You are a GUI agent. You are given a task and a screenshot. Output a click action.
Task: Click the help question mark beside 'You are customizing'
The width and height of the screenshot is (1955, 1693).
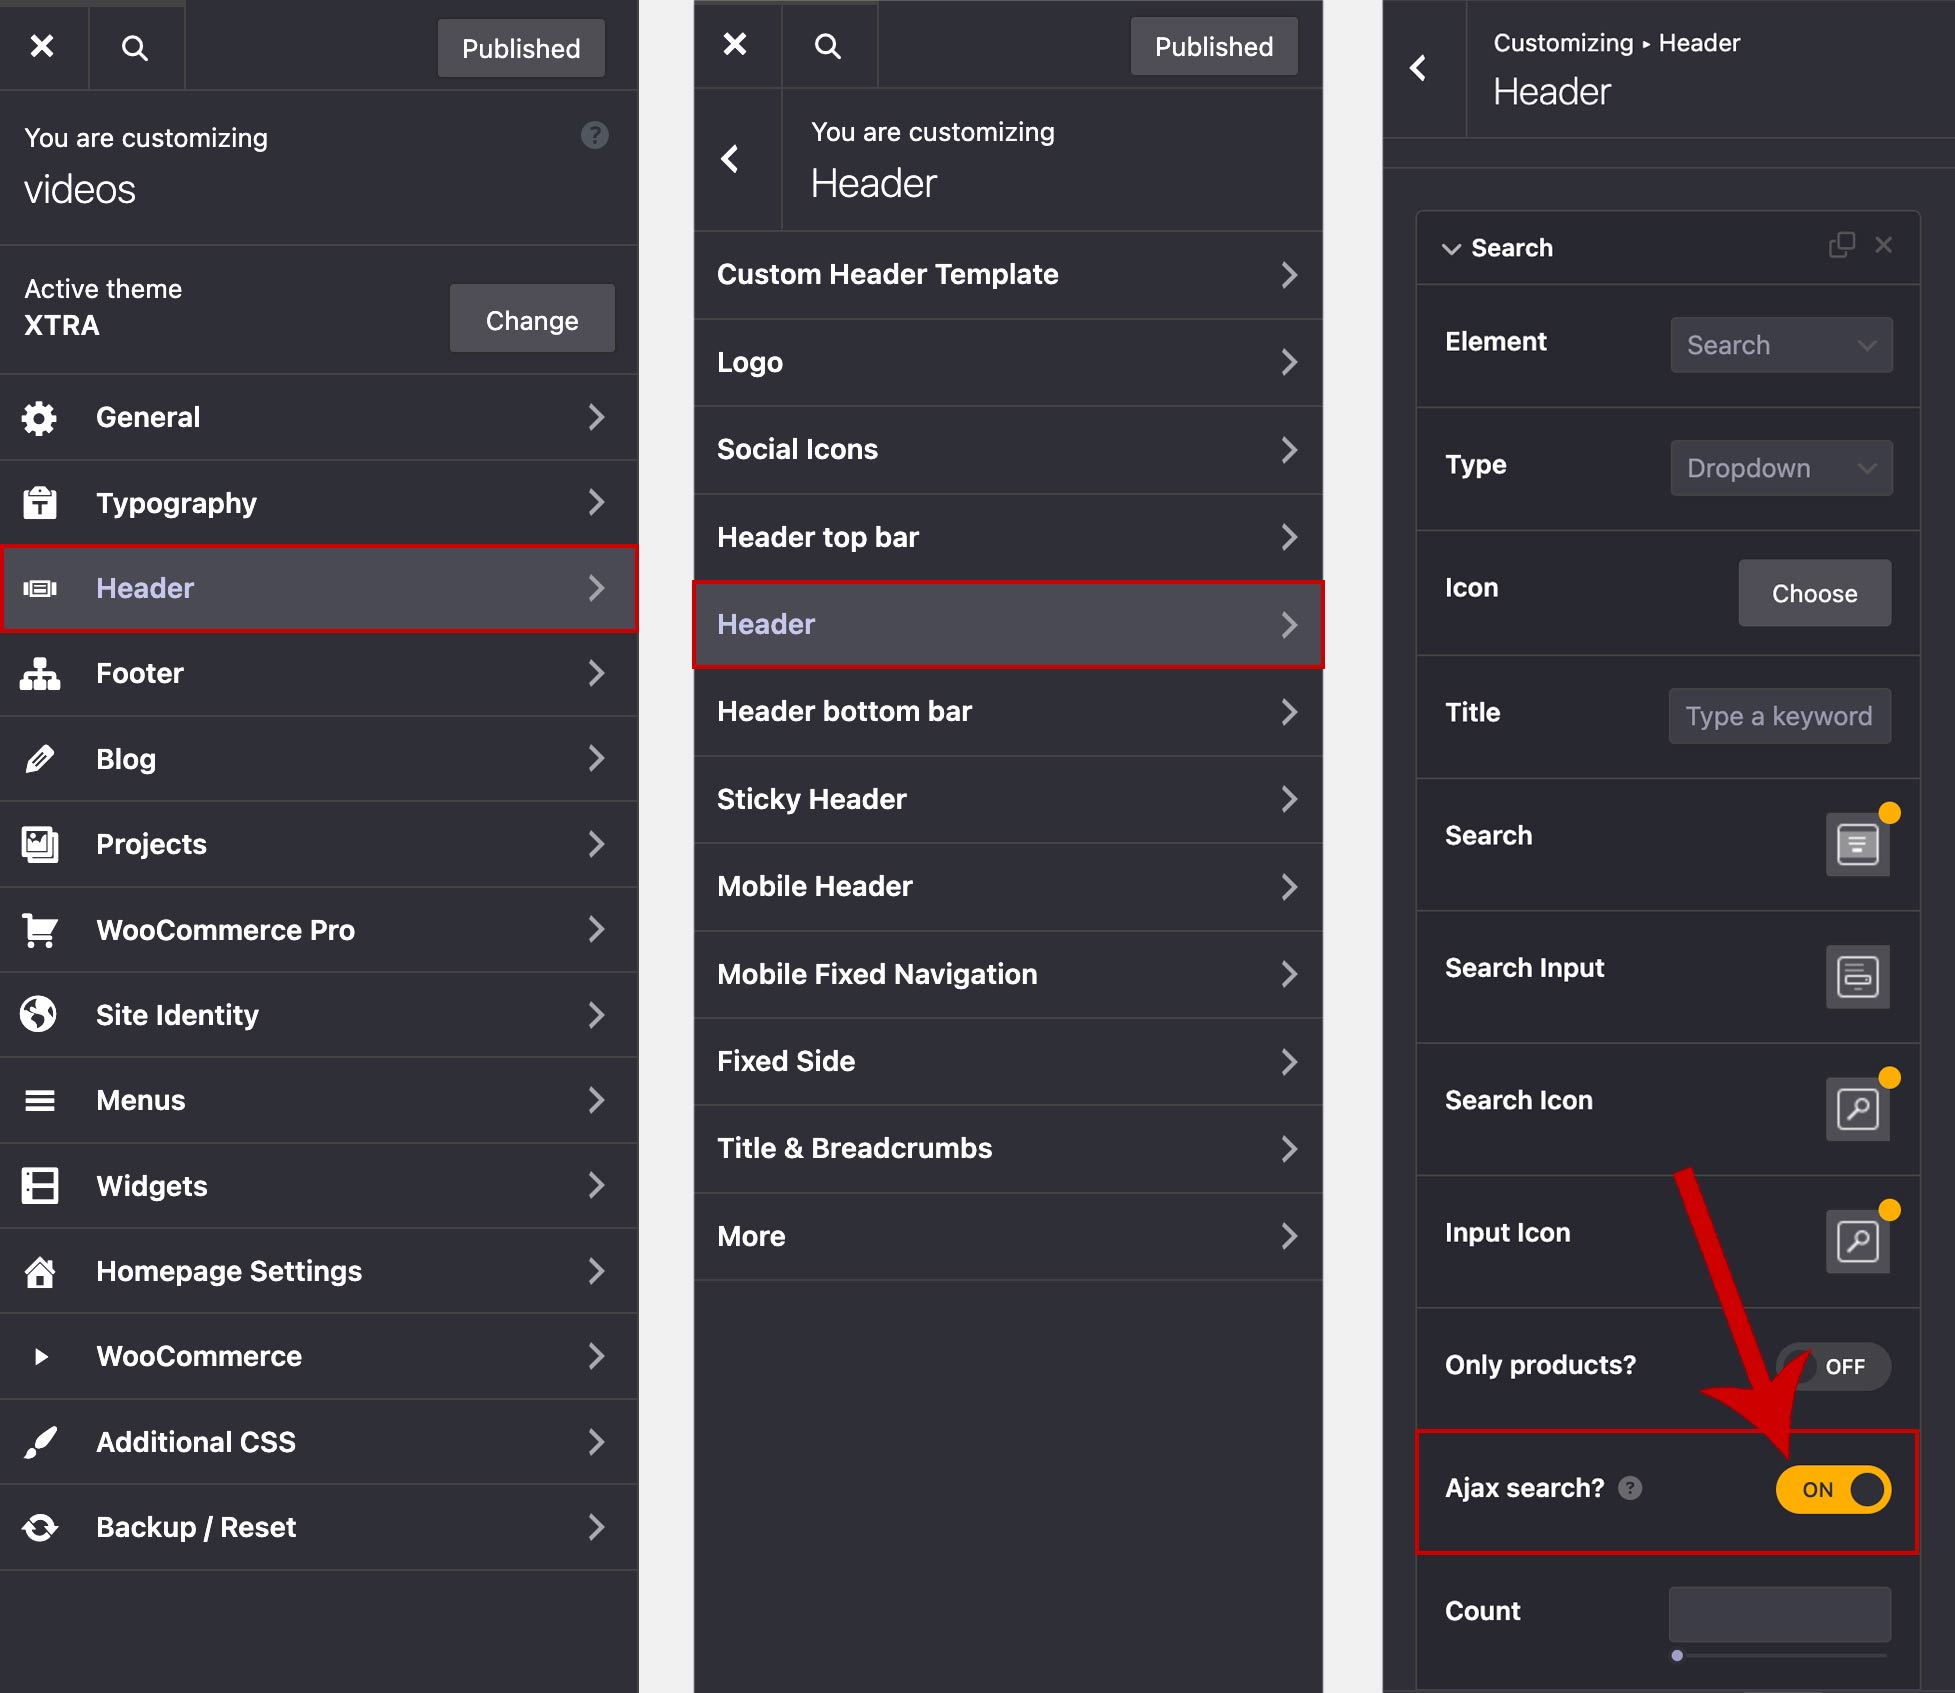coord(594,135)
